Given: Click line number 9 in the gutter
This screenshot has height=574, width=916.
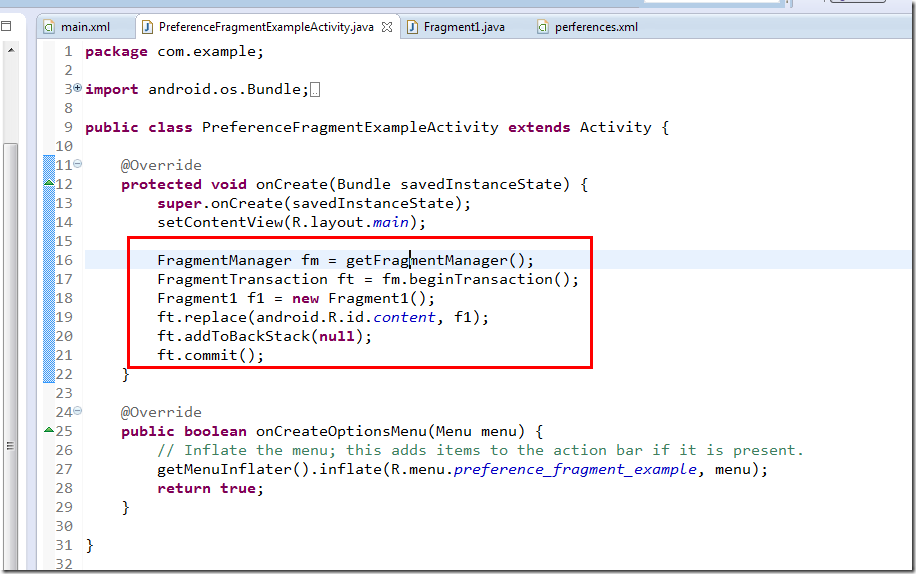Looking at the screenshot, I should tap(68, 127).
